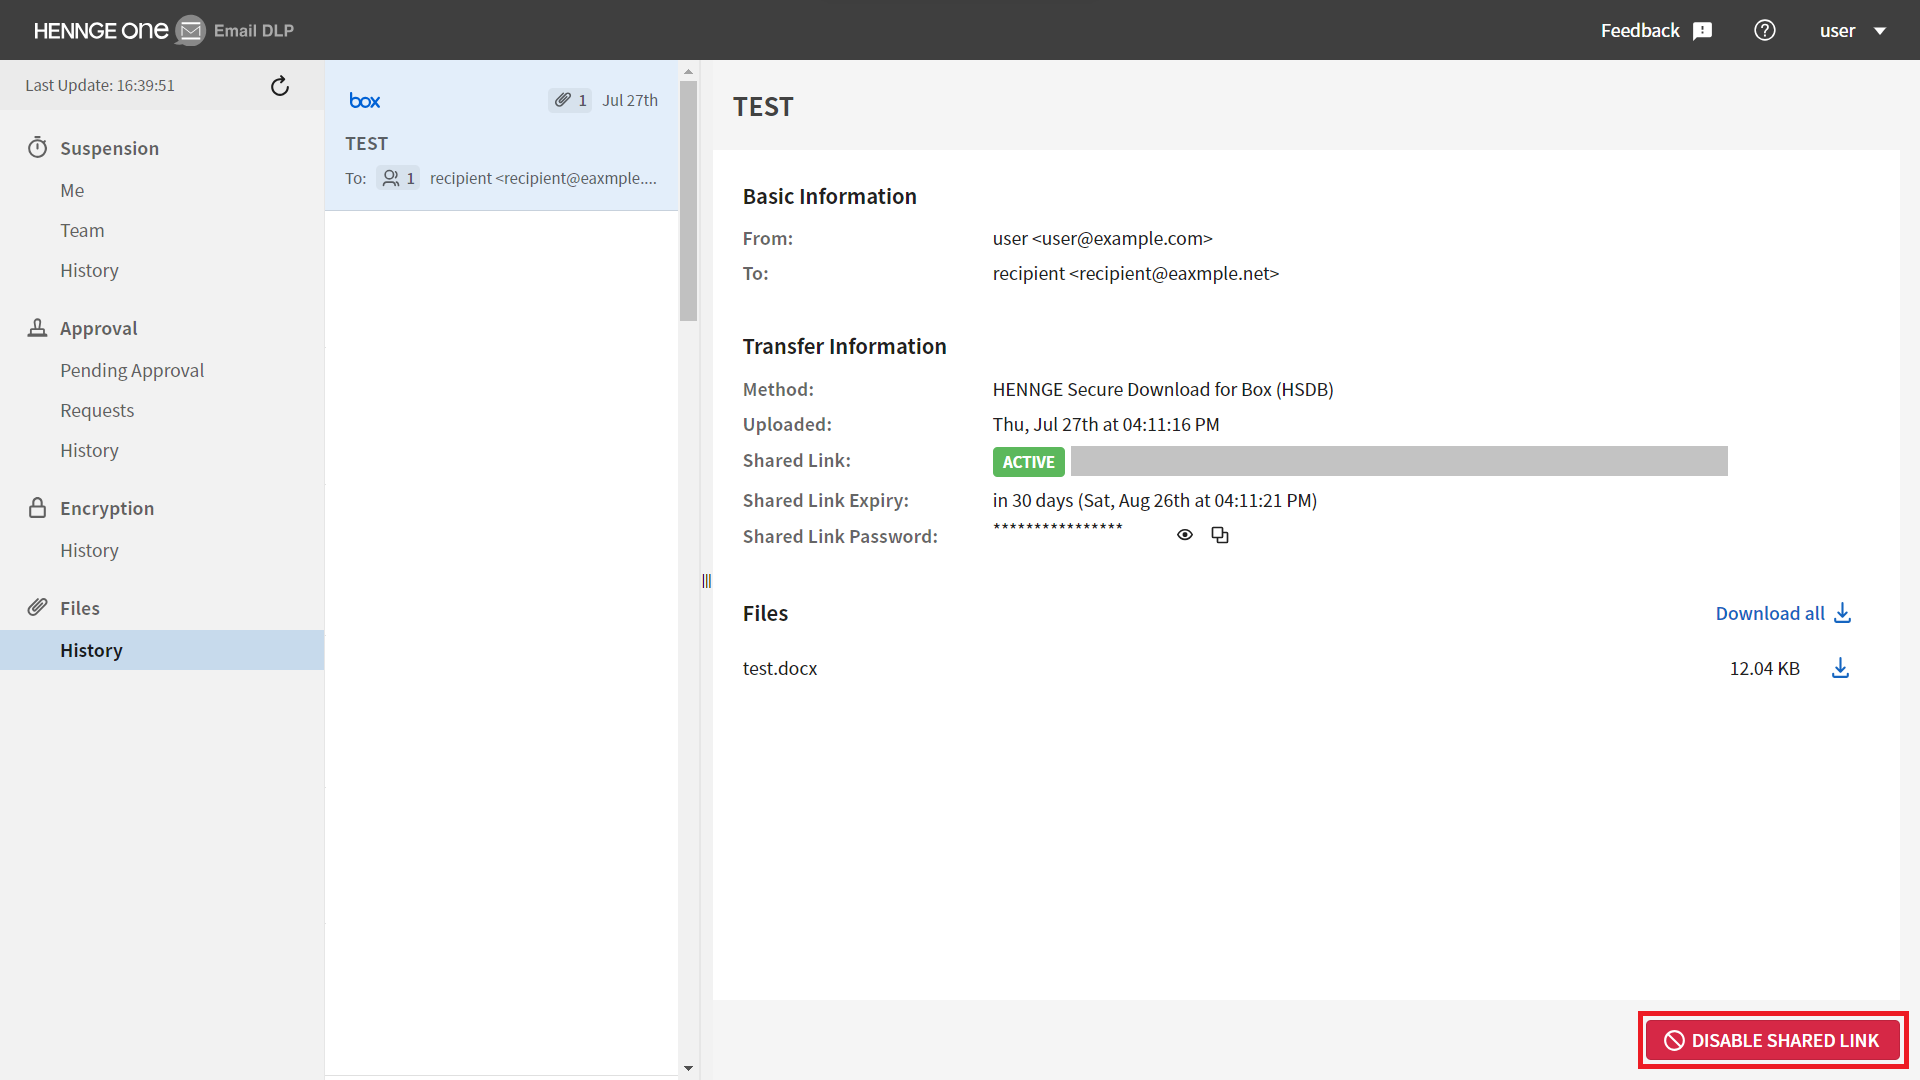Copy the shared link password
1920x1080 pixels.
point(1220,535)
